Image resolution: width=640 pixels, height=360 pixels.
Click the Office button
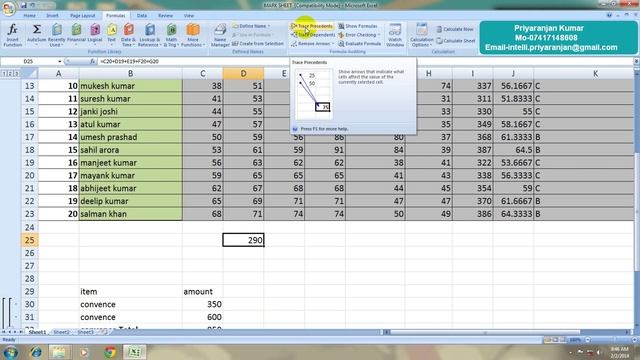8,8
